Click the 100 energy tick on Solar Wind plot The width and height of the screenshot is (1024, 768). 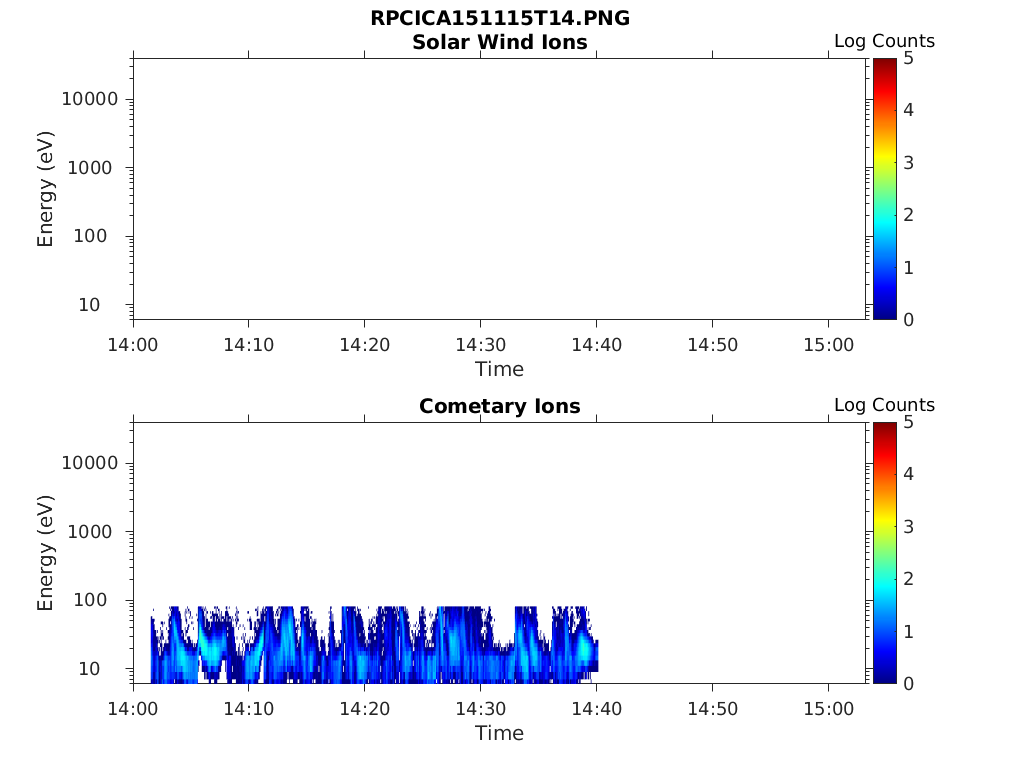[90, 236]
